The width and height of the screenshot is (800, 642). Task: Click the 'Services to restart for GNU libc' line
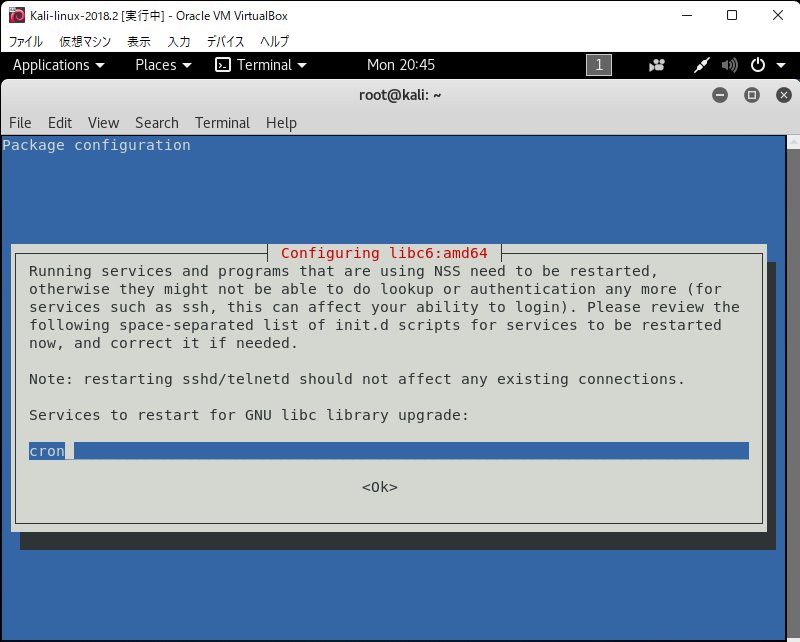point(248,415)
